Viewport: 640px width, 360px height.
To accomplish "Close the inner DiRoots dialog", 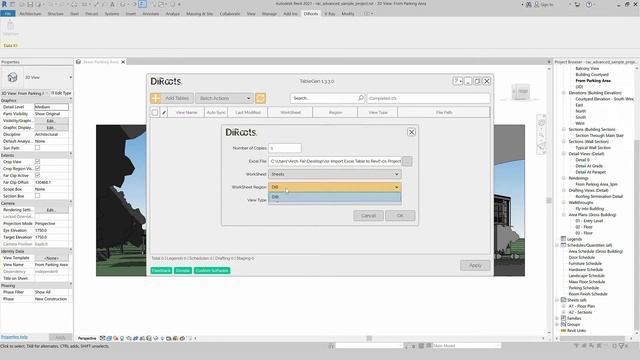I will (411, 132).
